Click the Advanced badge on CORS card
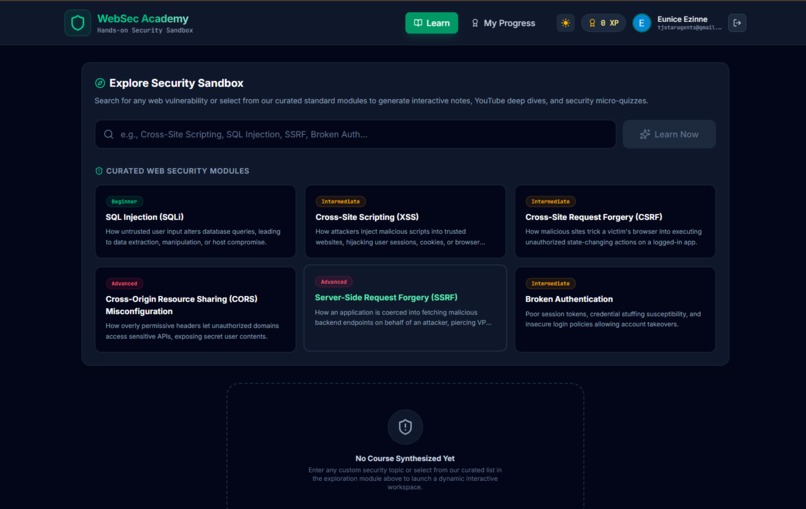The image size is (806, 509). [x=124, y=283]
